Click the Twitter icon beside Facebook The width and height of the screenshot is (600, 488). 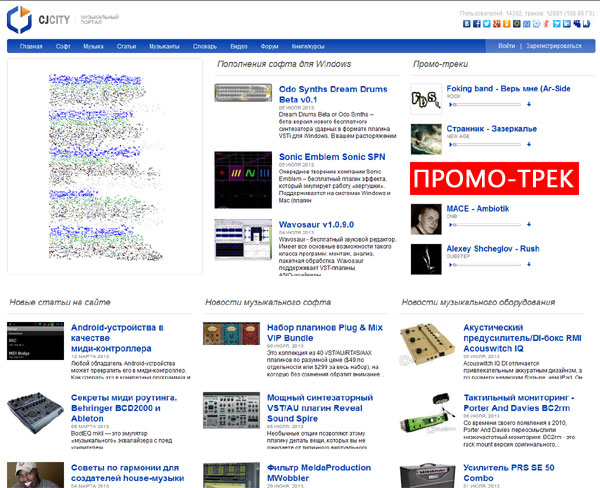tap(486, 24)
